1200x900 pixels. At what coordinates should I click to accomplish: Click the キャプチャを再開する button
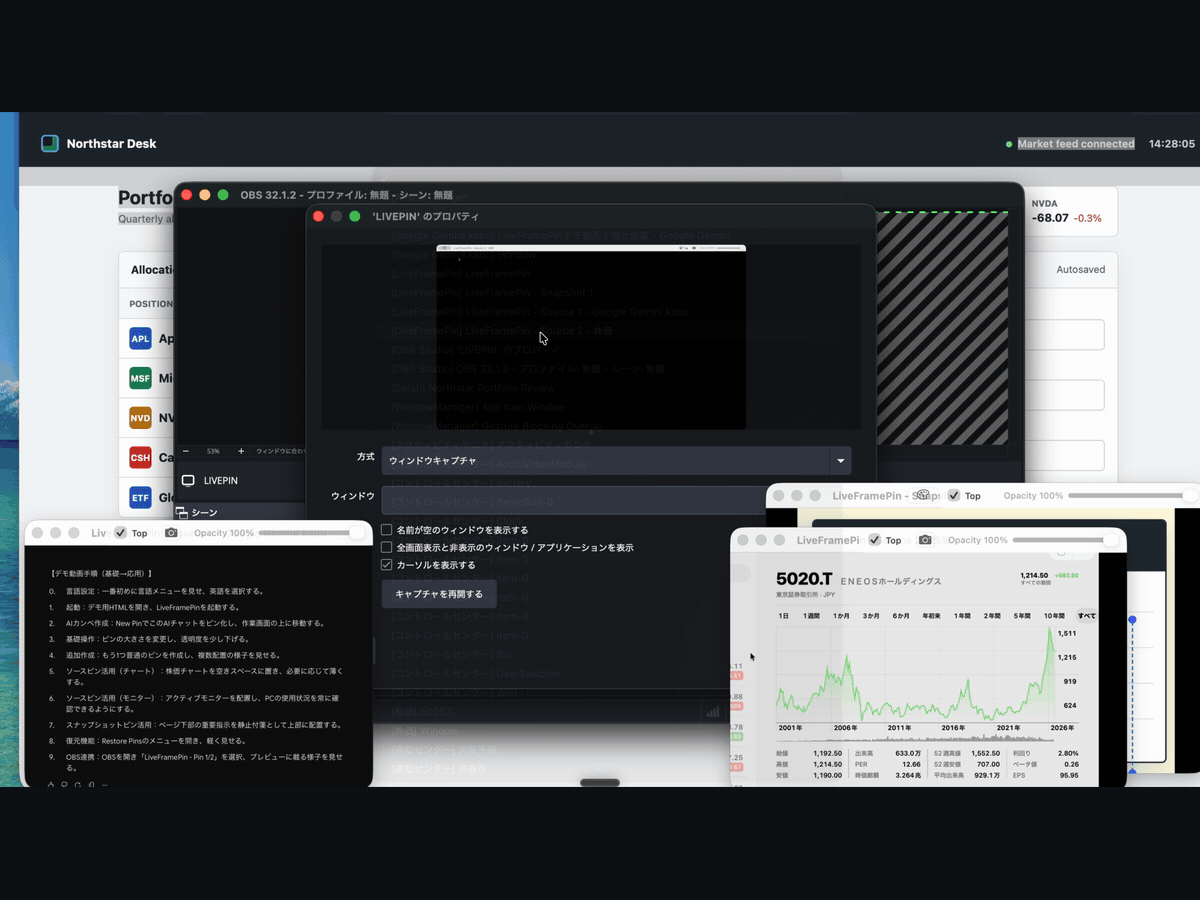439,594
